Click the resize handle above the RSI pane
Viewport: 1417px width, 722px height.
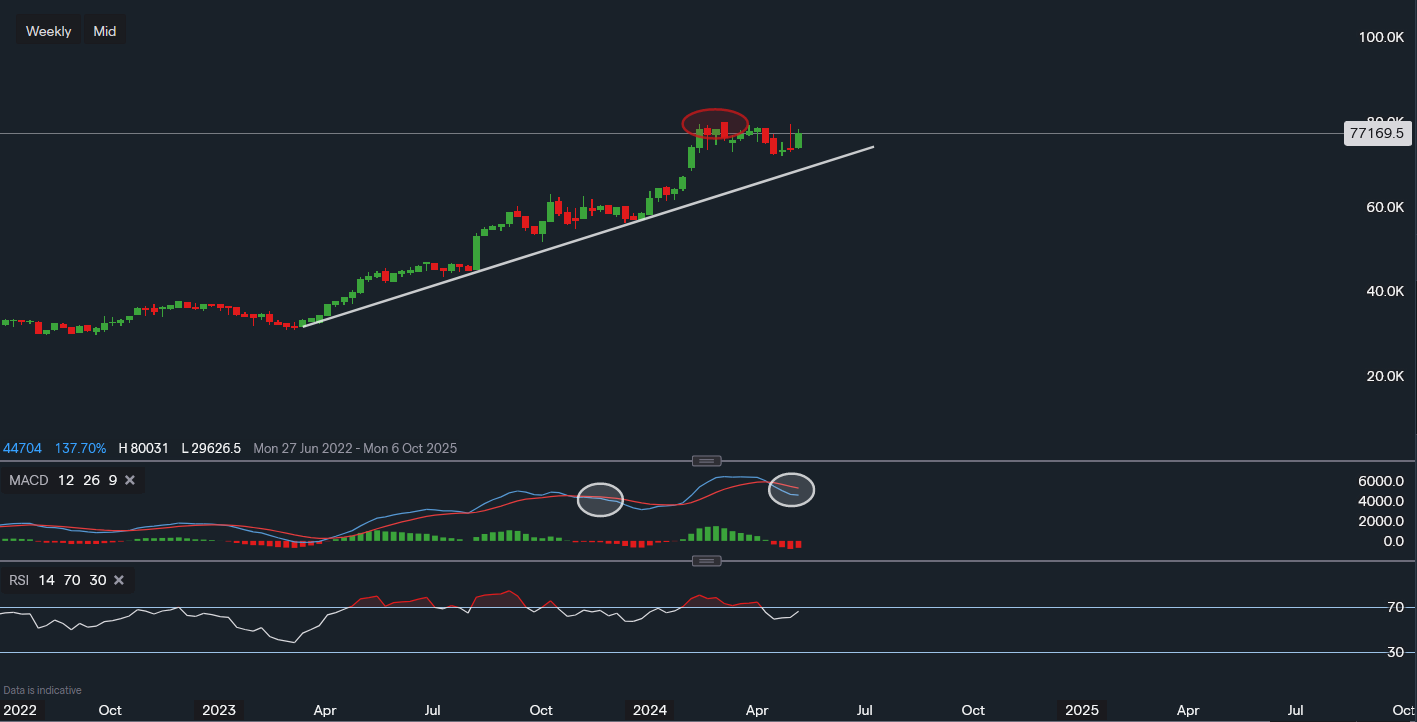(x=706, y=561)
